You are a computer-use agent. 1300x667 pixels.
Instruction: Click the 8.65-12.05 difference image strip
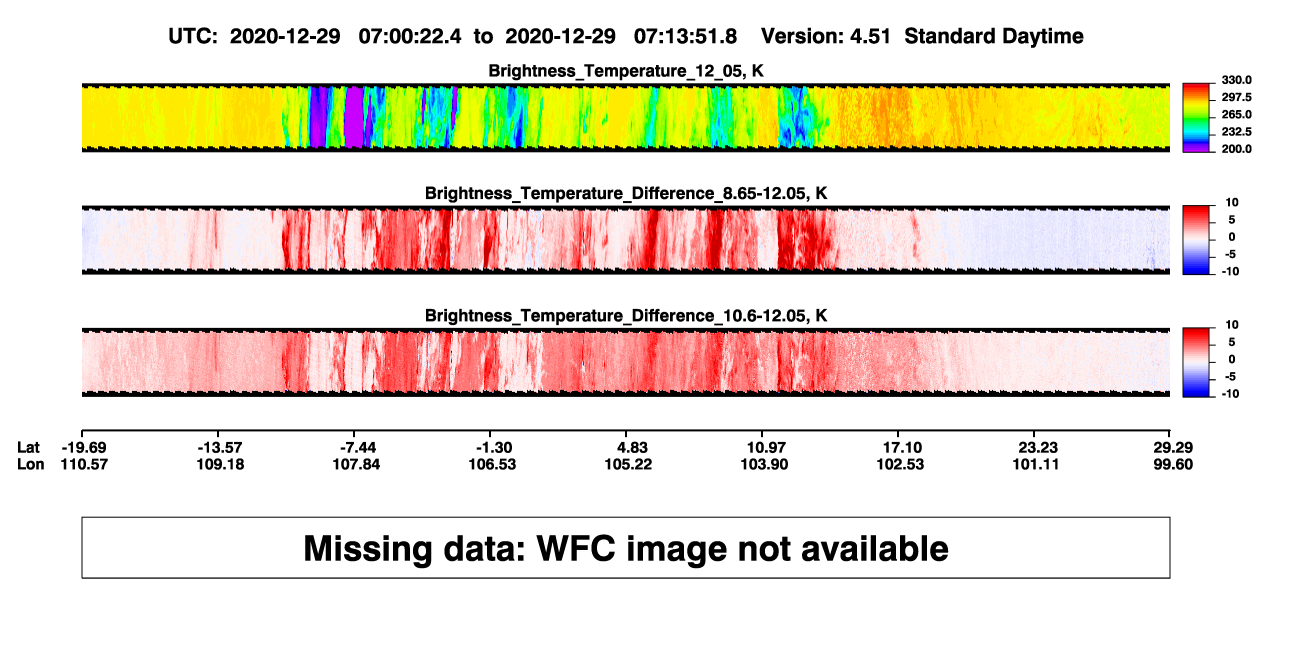626,241
